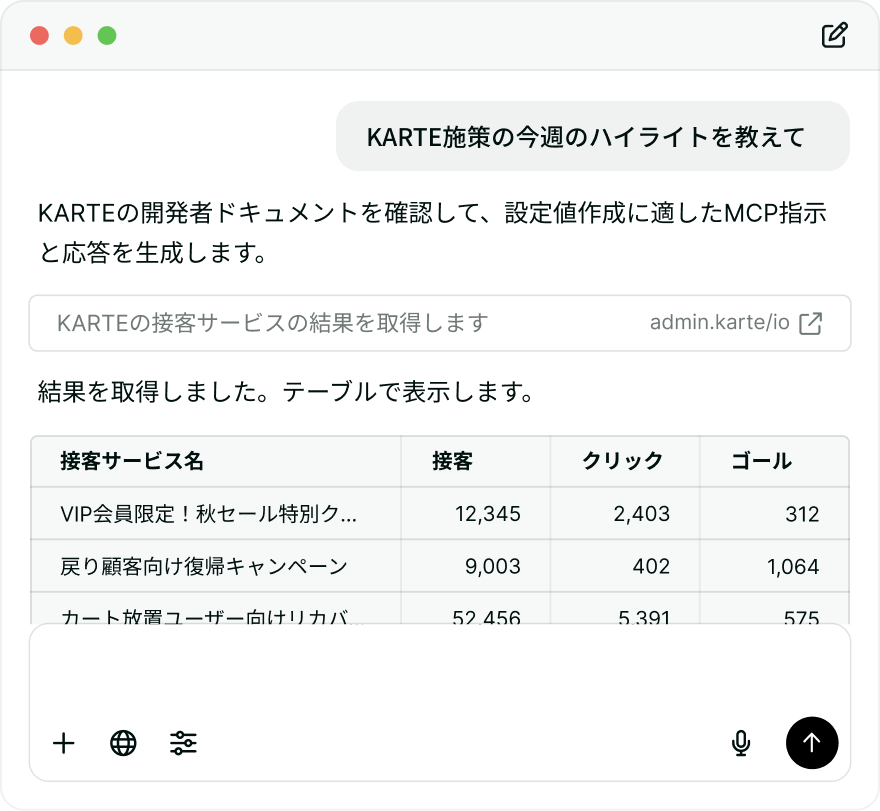Viewport: 880px width, 811px height.
Task: Click the yellow minimize window button
Action: coord(73,35)
